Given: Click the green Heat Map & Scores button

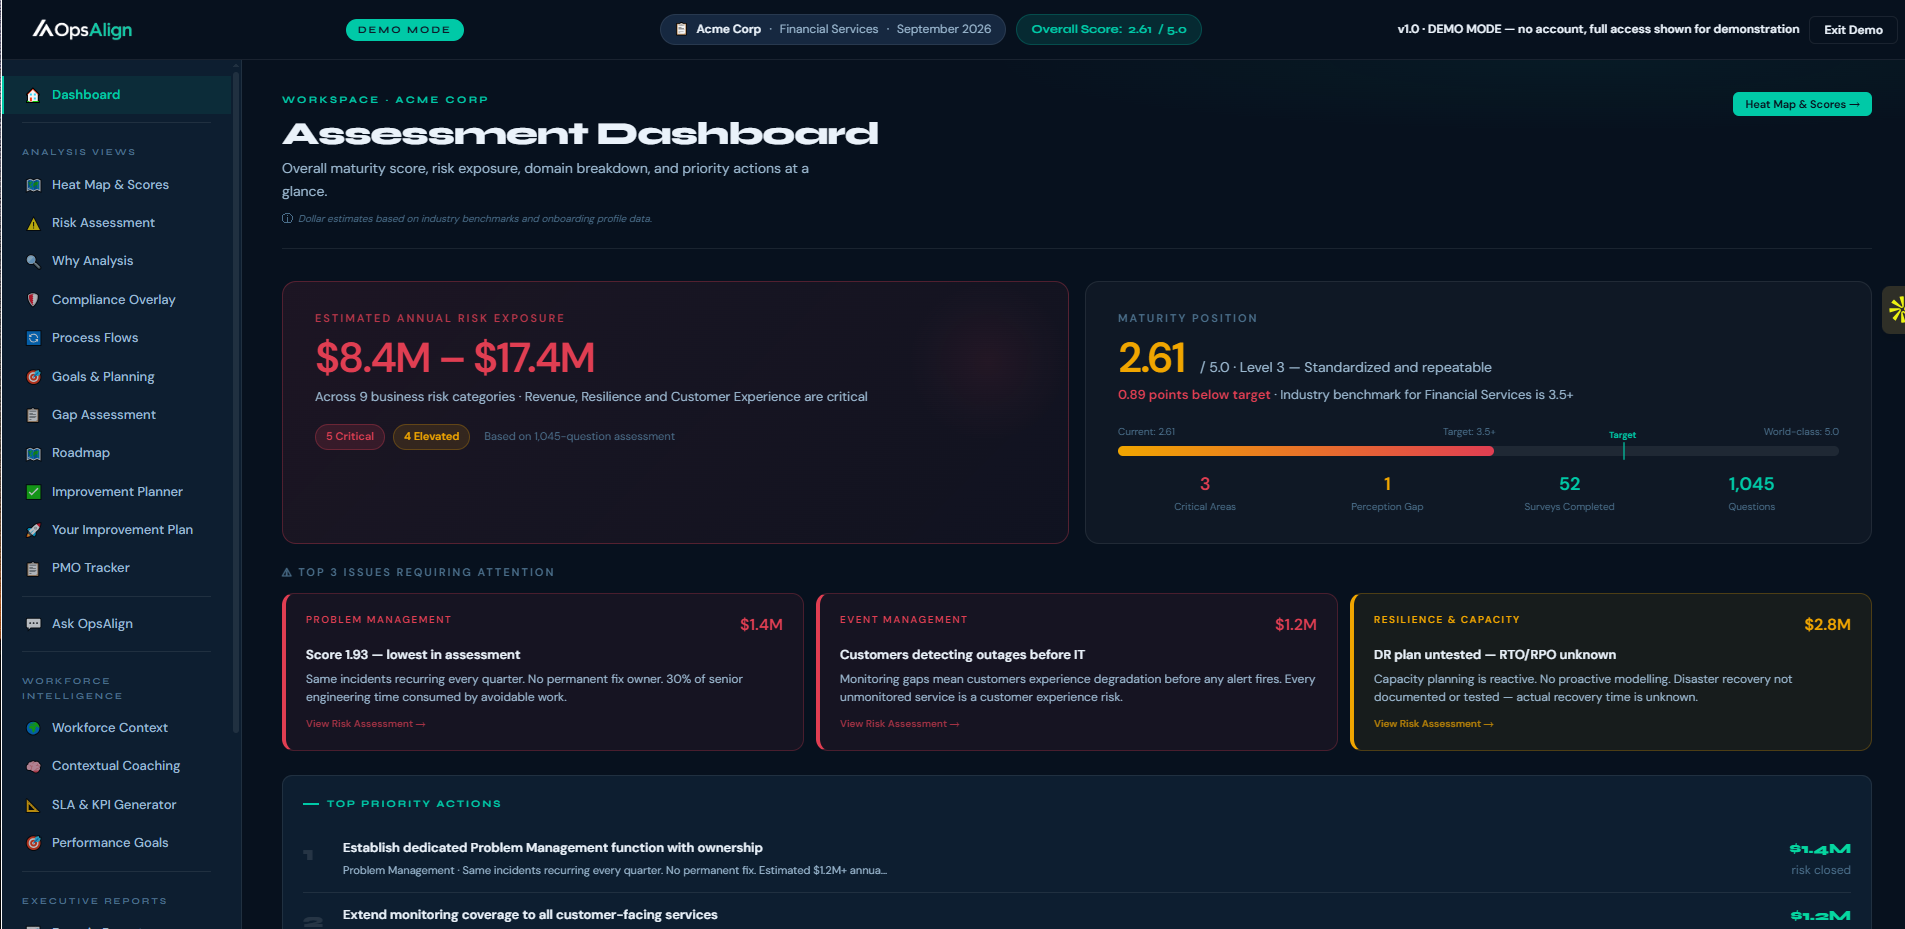Looking at the screenshot, I should tap(1802, 104).
